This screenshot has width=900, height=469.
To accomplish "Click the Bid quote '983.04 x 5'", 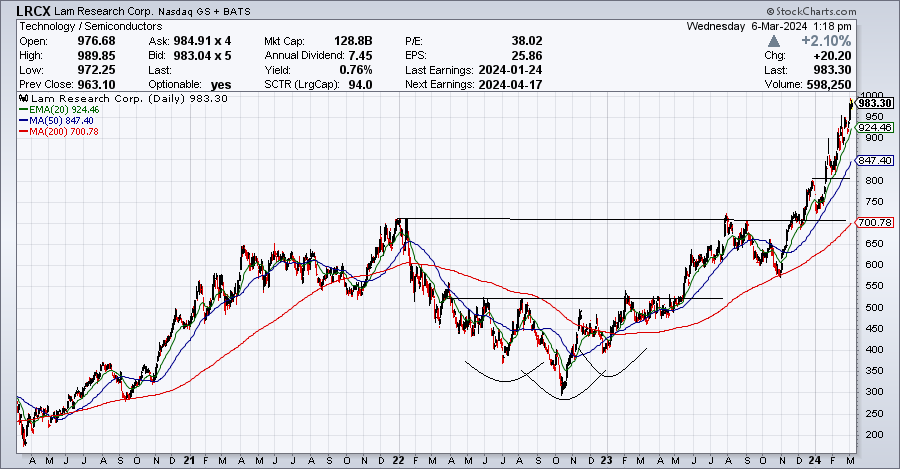I will tap(201, 56).
